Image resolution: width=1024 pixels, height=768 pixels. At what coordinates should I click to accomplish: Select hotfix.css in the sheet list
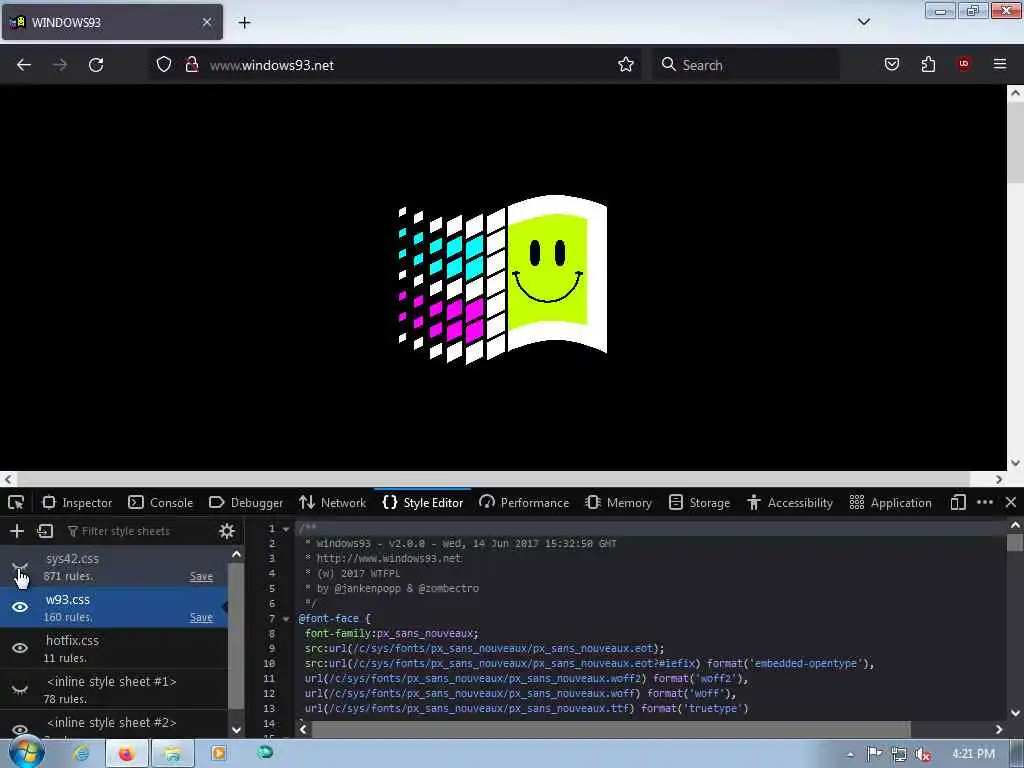click(x=114, y=648)
